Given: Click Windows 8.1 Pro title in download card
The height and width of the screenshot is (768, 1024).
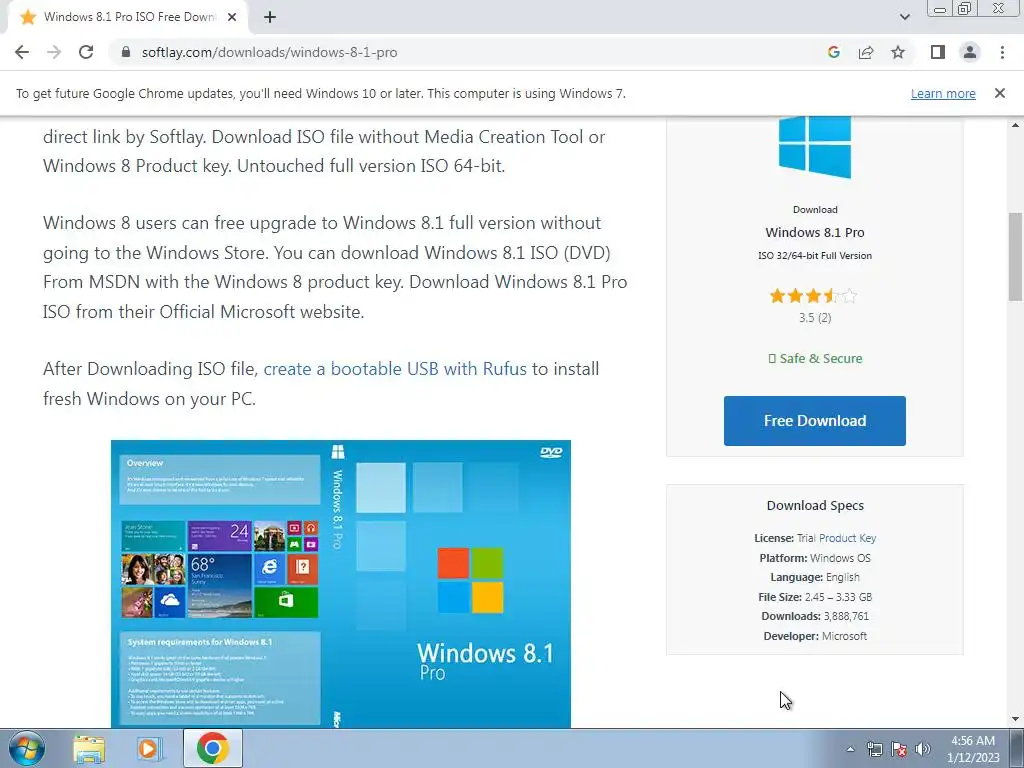Looking at the screenshot, I should [x=814, y=232].
